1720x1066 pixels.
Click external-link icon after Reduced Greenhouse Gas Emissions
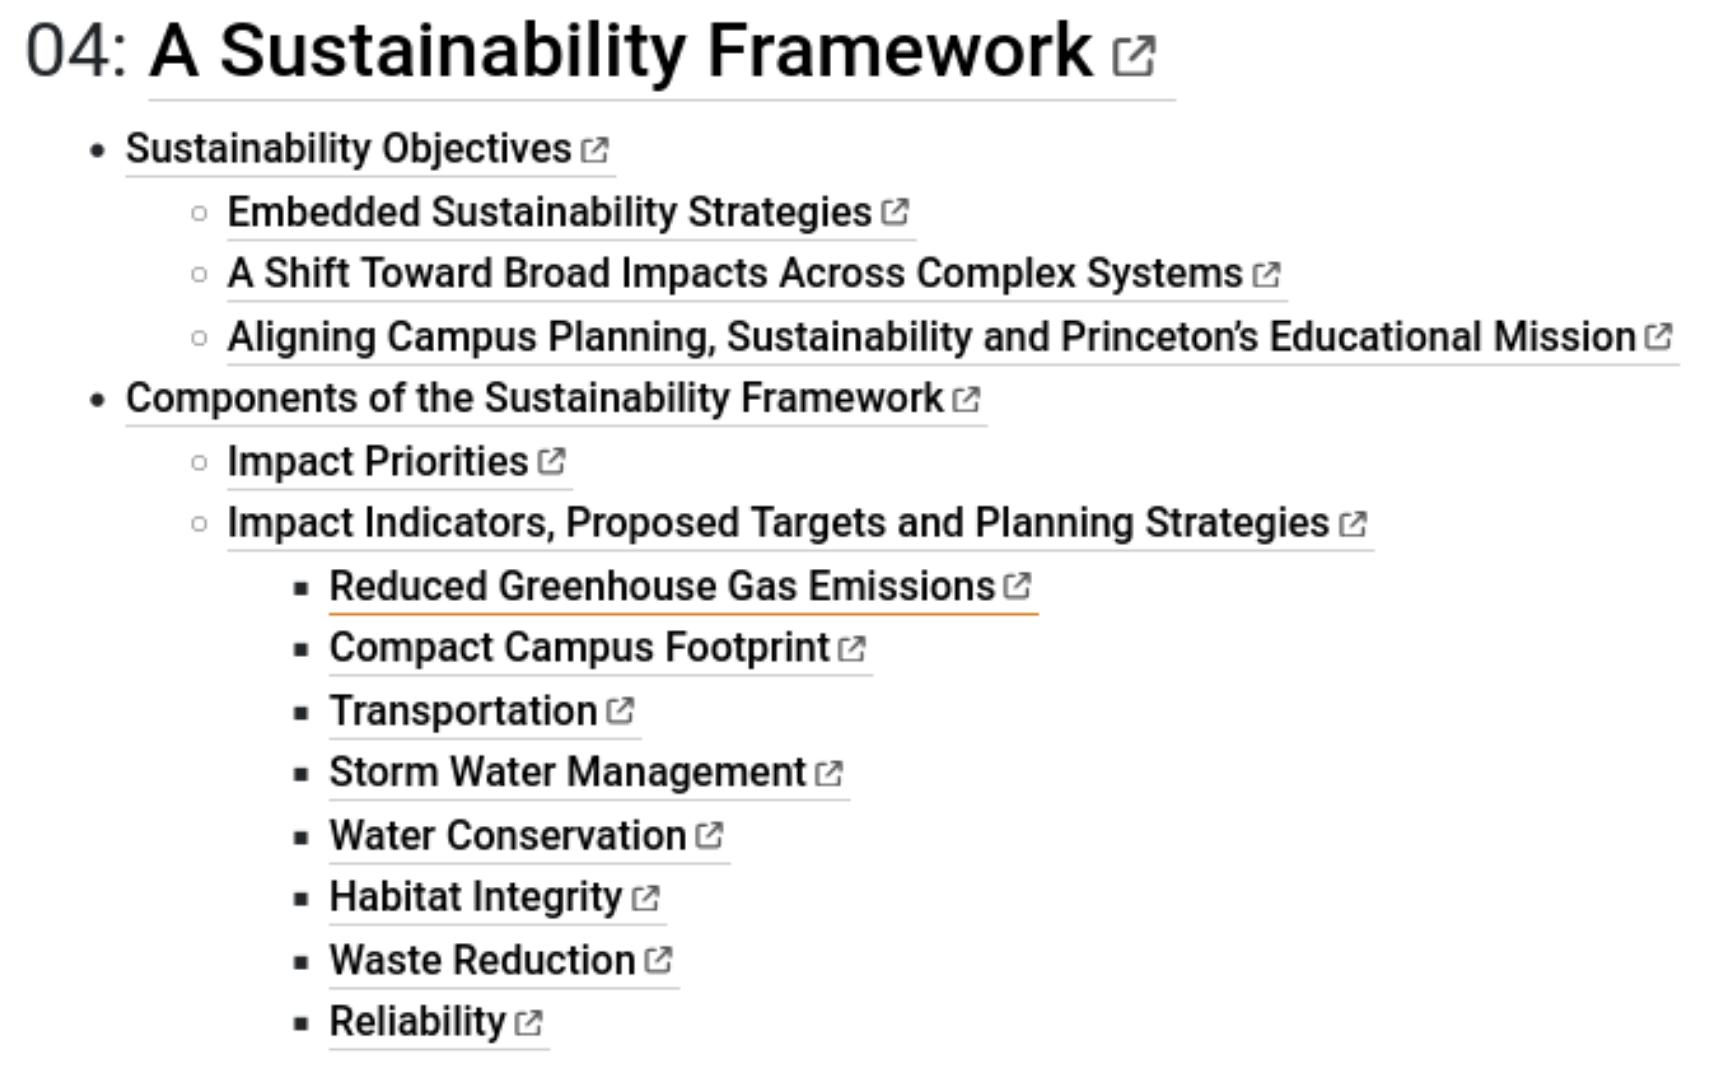(1017, 585)
